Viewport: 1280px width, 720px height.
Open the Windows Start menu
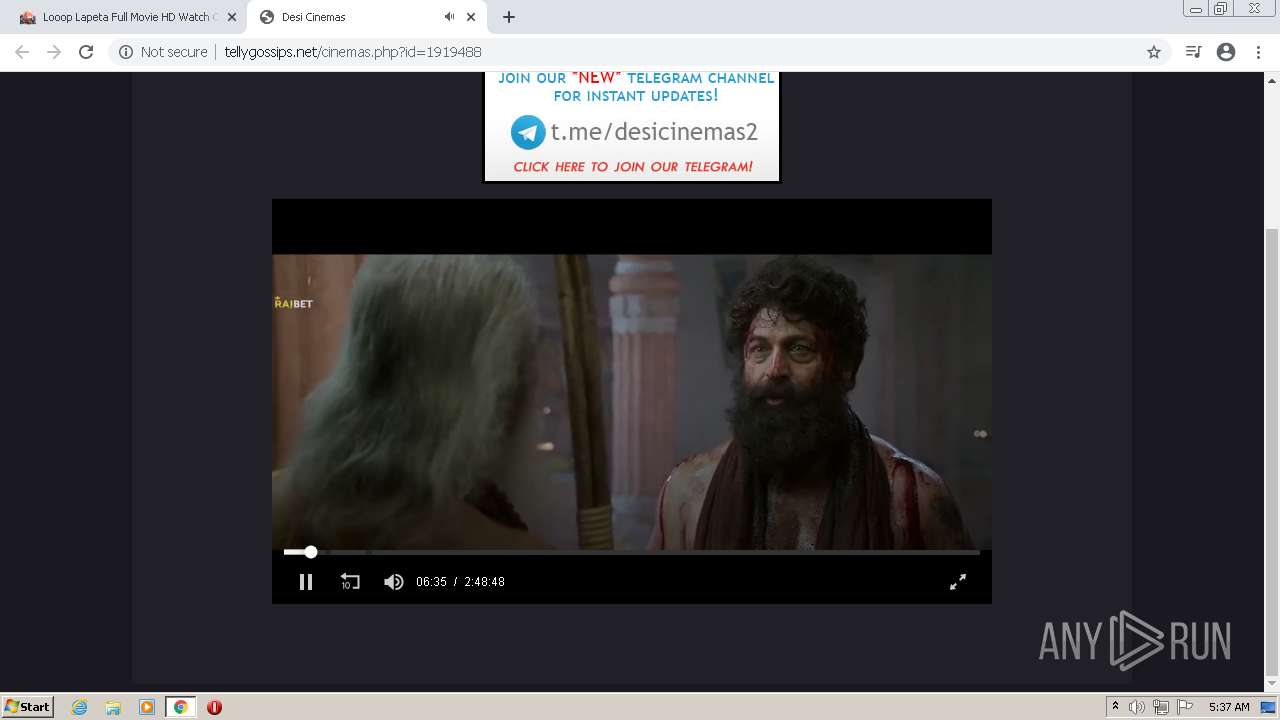(28, 706)
